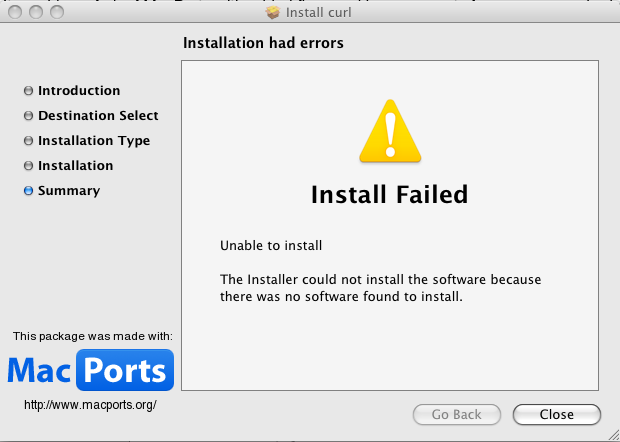Click the Summary step label
This screenshot has width=620, height=442.
click(69, 191)
